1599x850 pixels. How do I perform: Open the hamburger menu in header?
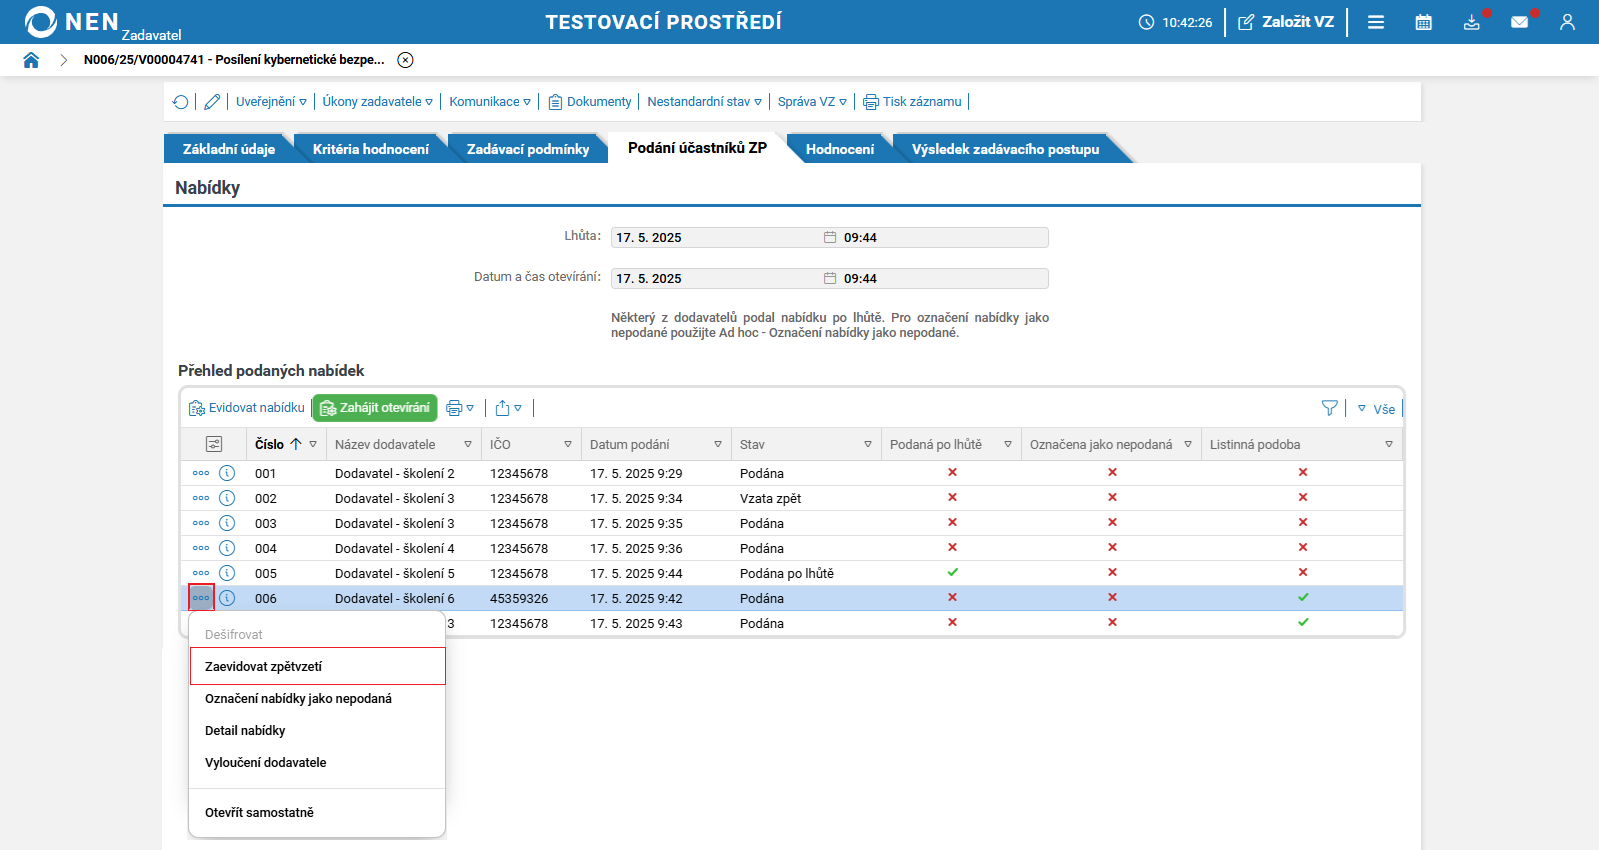click(x=1376, y=22)
